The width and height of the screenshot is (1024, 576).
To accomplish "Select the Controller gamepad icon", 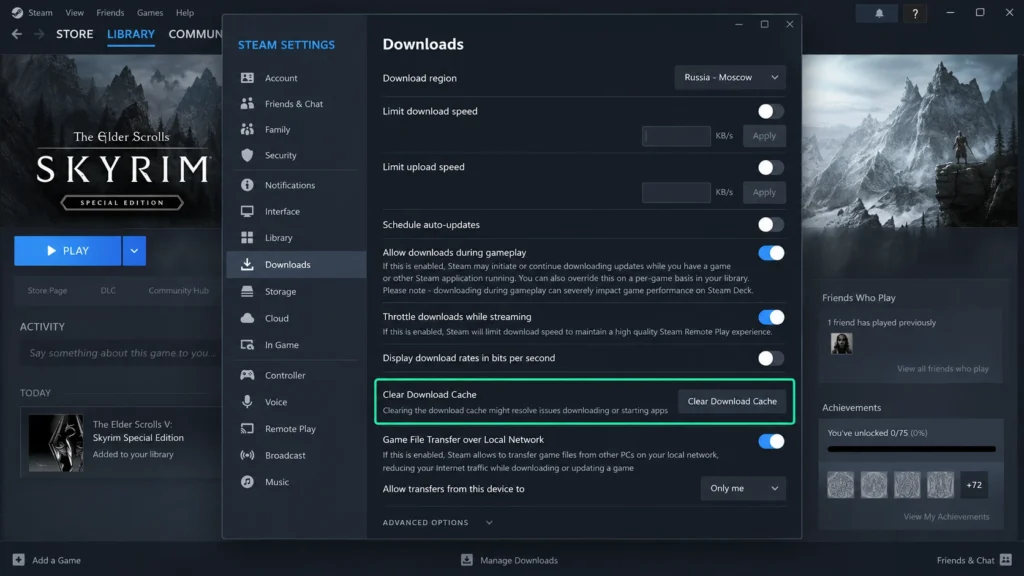I will [247, 375].
